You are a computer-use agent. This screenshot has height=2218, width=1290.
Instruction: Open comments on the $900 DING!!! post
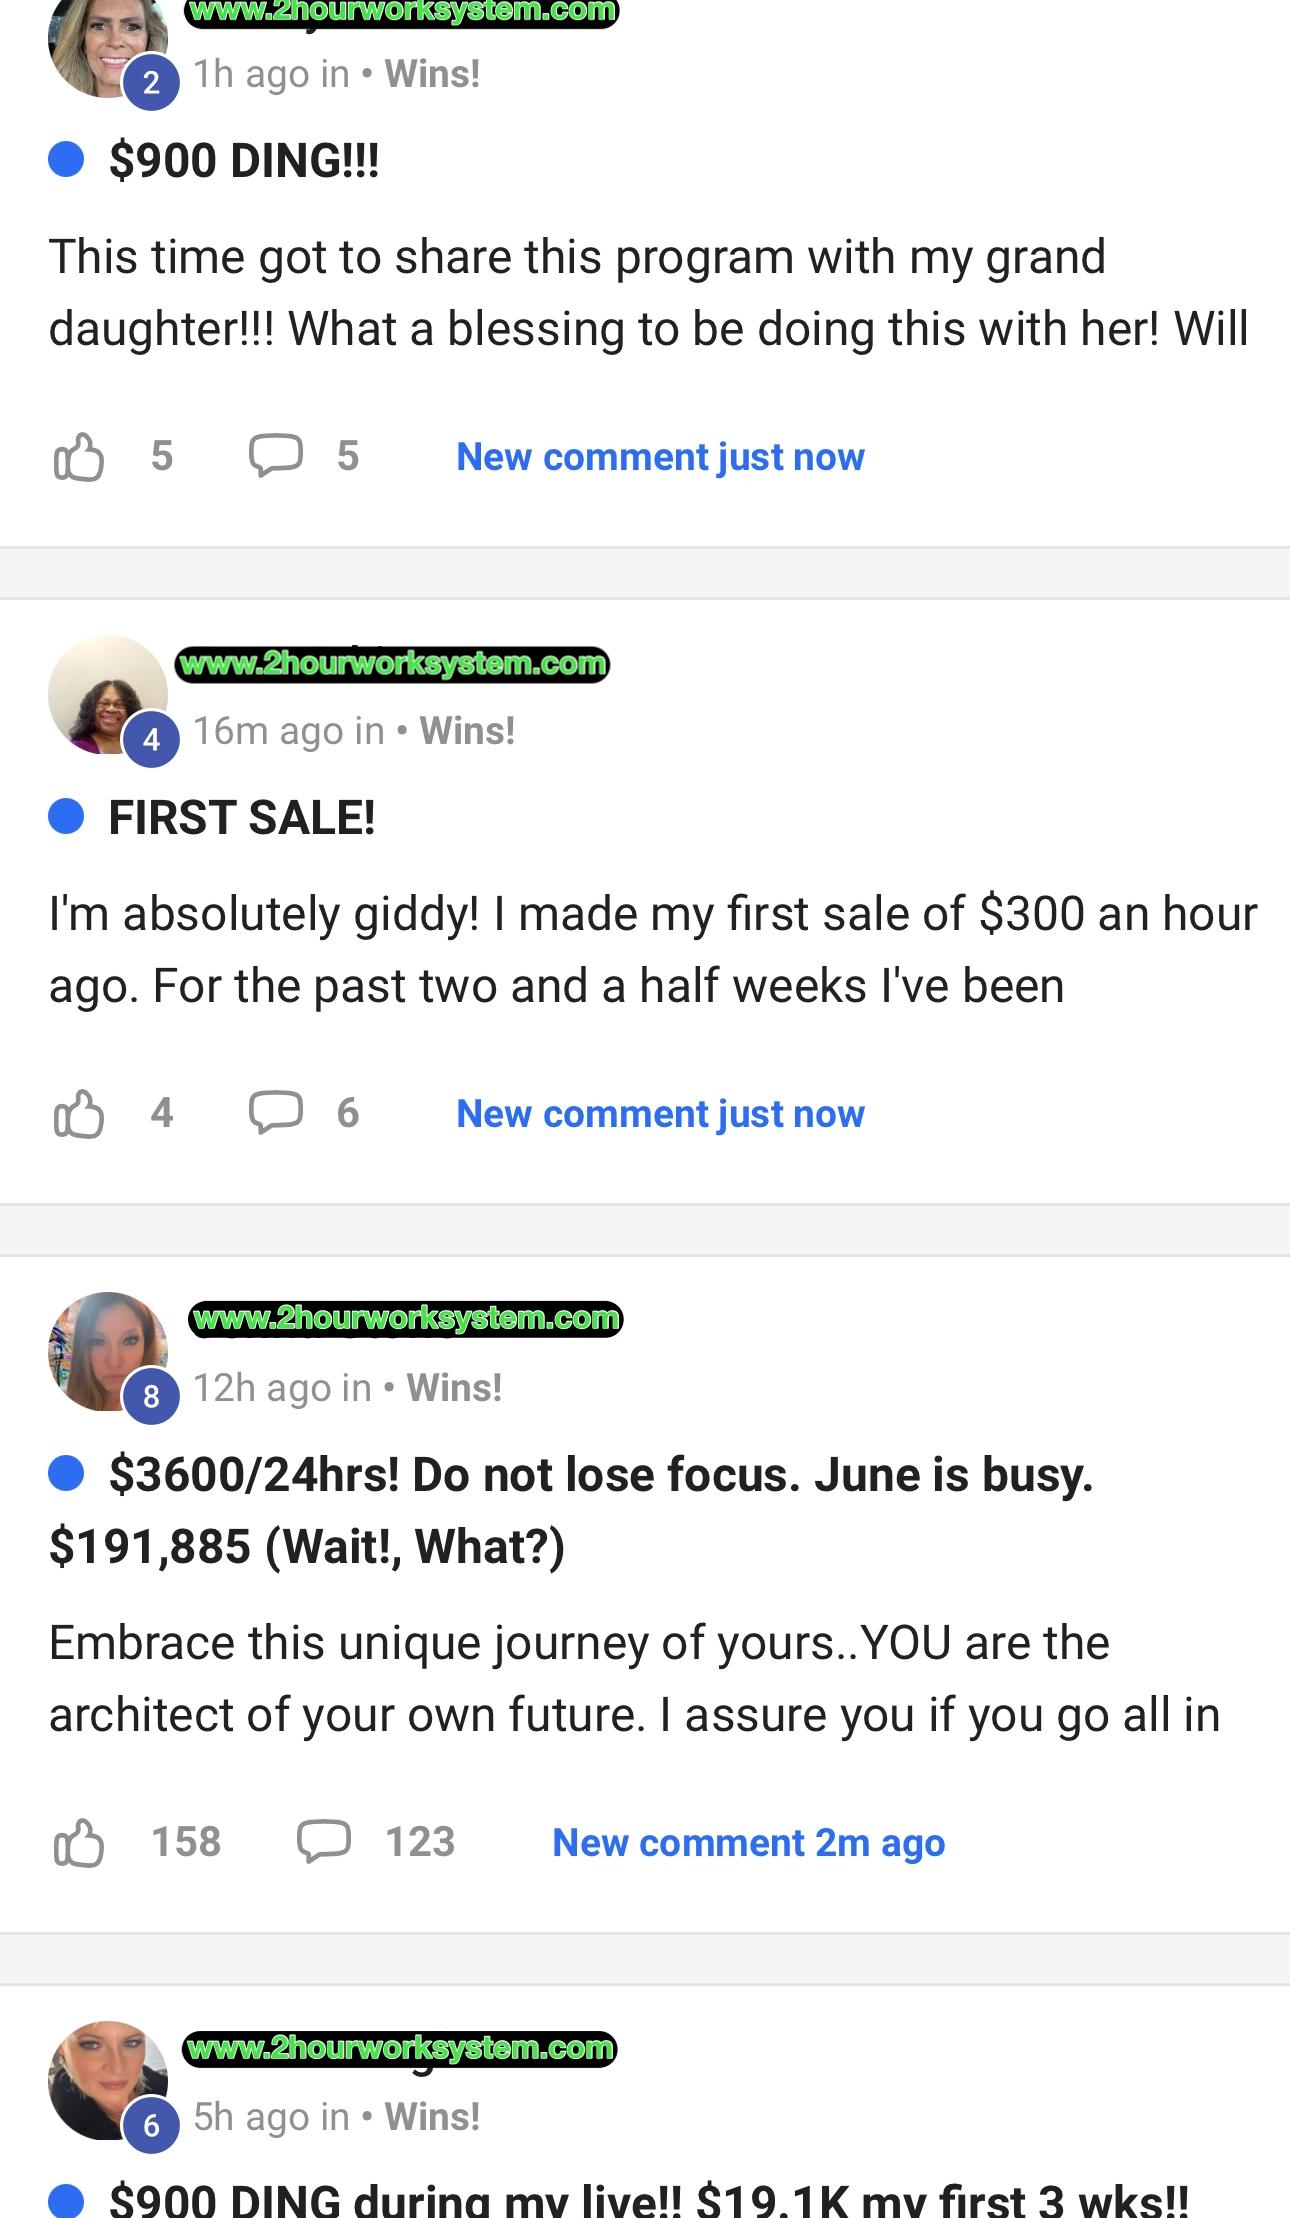pos(275,457)
